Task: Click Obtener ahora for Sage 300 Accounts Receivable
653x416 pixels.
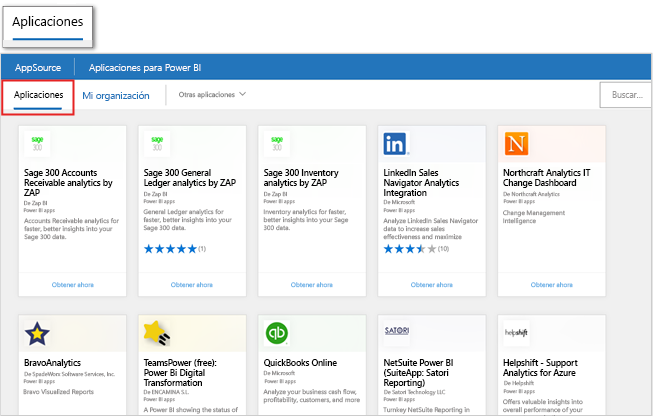Action: [x=72, y=285]
